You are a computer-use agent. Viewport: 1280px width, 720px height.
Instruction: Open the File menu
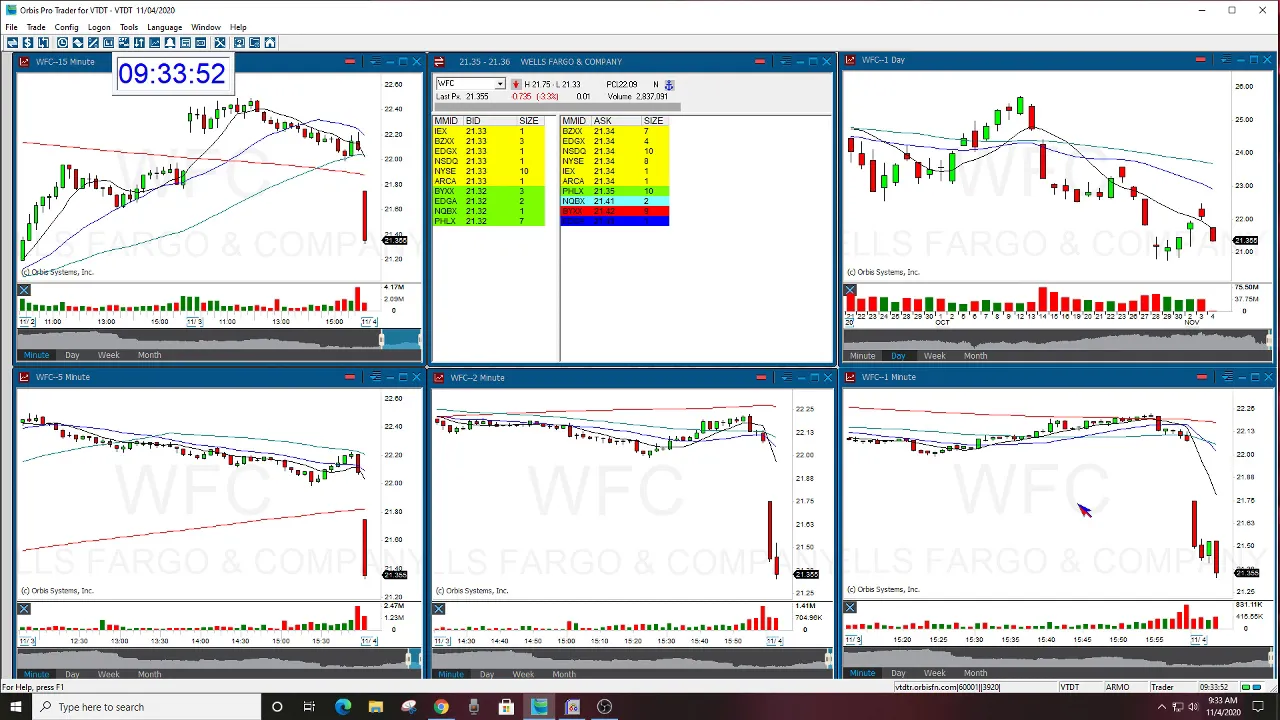[11, 27]
